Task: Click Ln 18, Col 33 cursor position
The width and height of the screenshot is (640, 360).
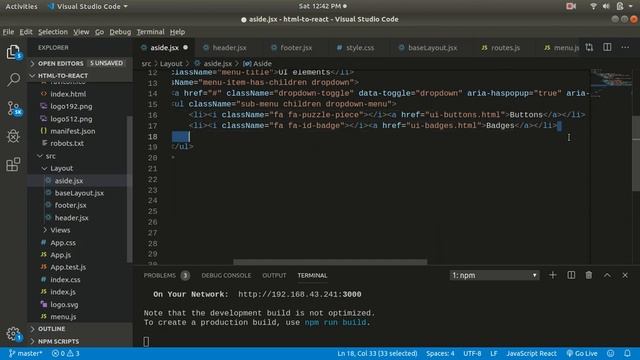Action: [377, 353]
